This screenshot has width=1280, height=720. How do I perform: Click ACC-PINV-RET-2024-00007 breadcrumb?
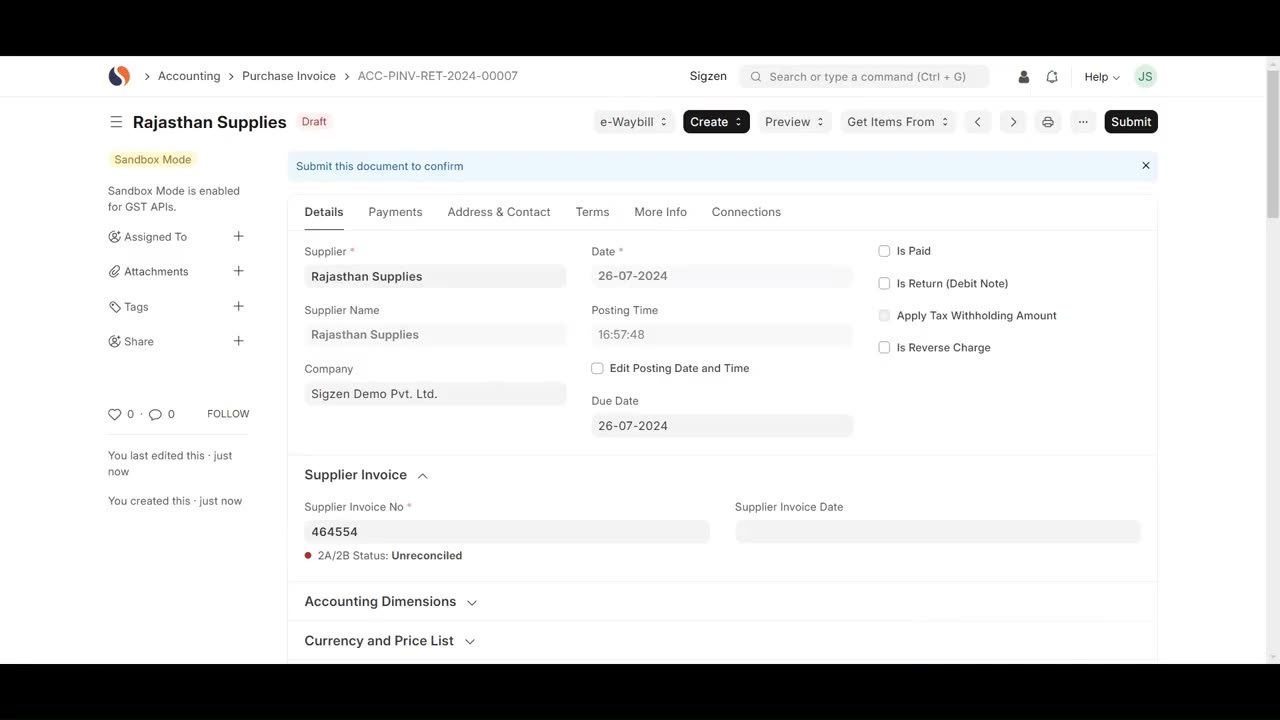coord(438,76)
